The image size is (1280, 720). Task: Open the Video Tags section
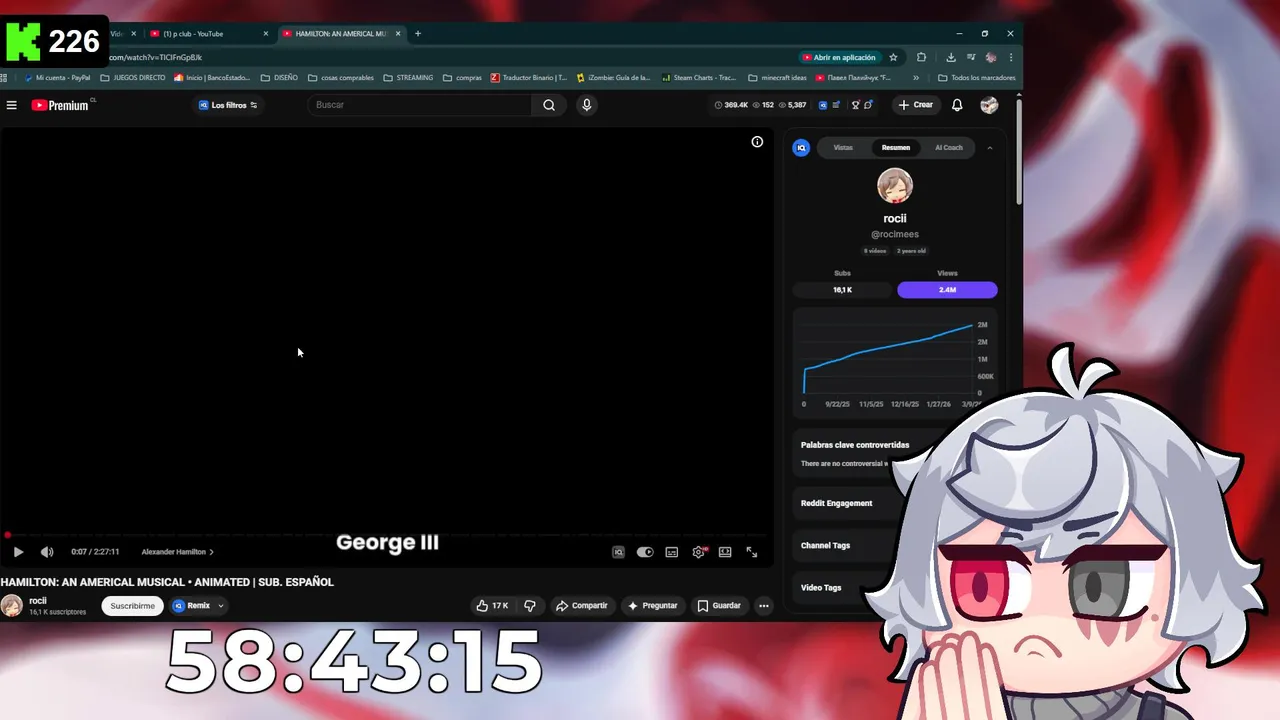821,588
